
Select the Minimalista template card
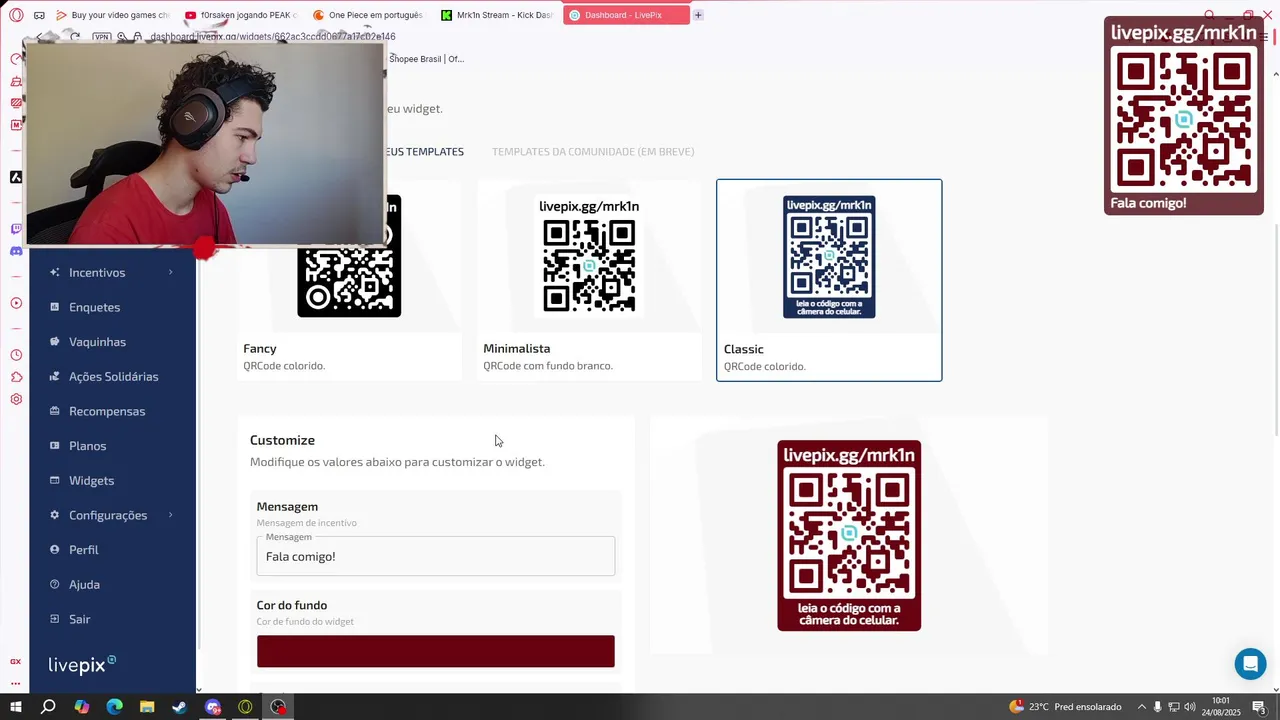point(589,280)
